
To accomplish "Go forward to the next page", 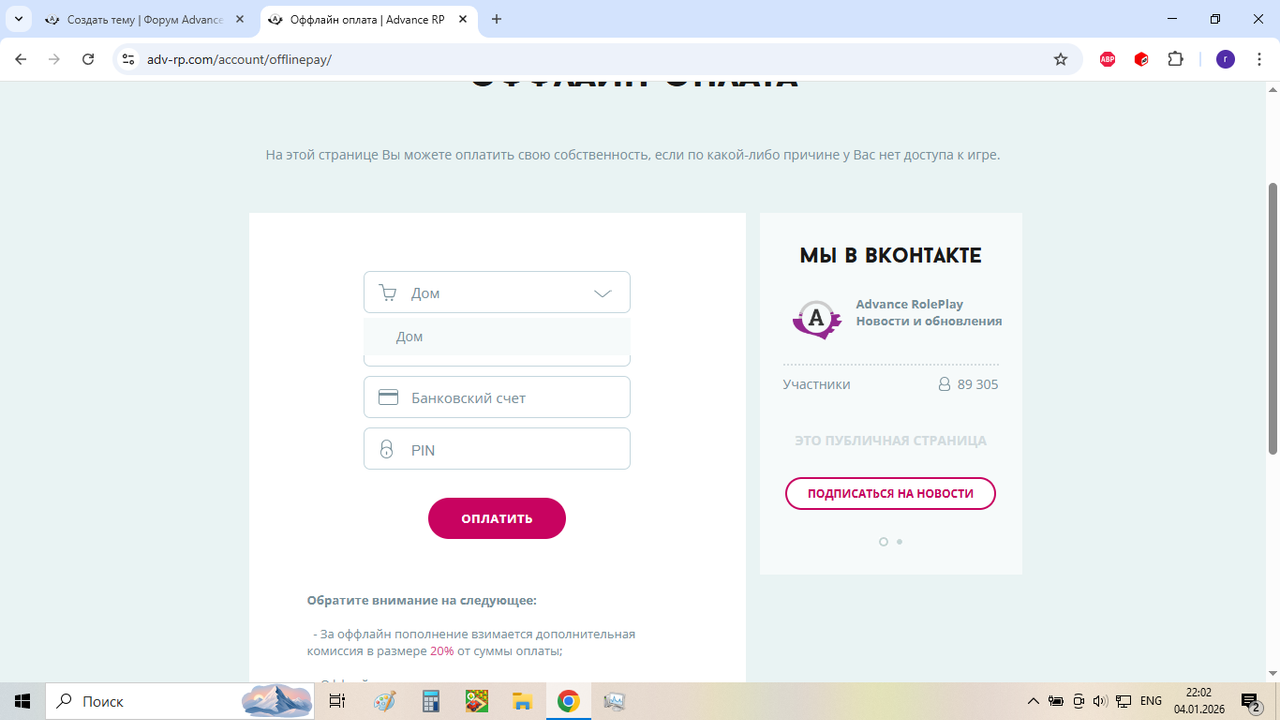I will click(54, 59).
